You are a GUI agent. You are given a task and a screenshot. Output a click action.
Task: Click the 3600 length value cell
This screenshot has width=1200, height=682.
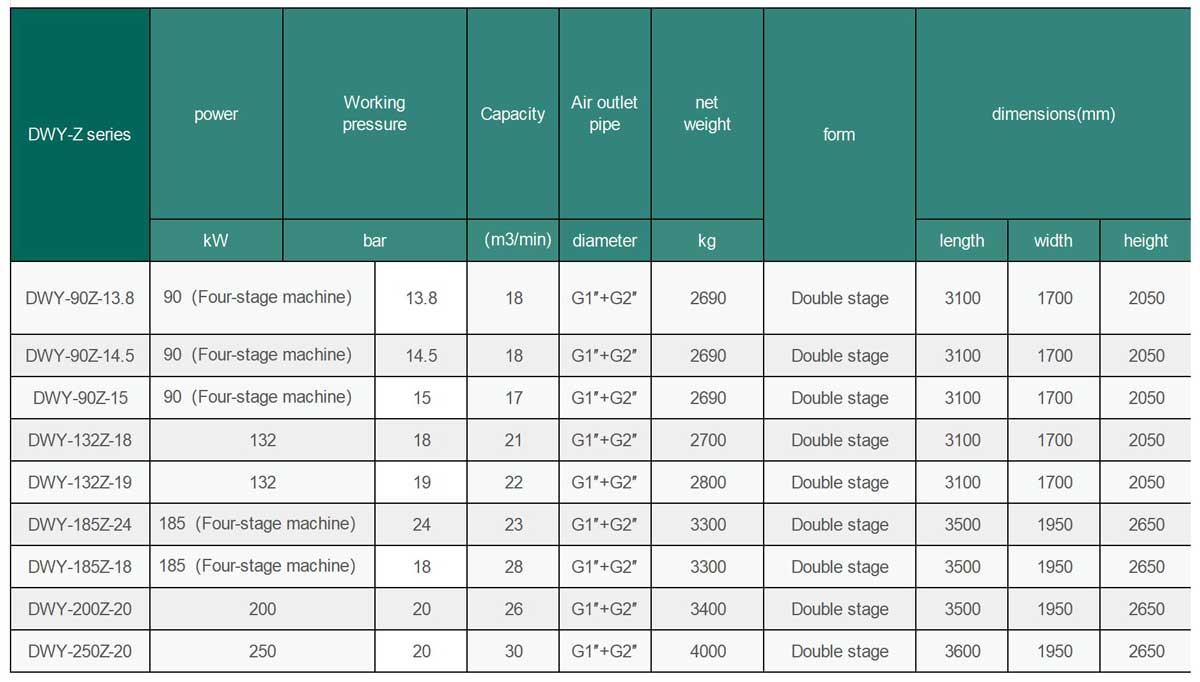(x=962, y=651)
